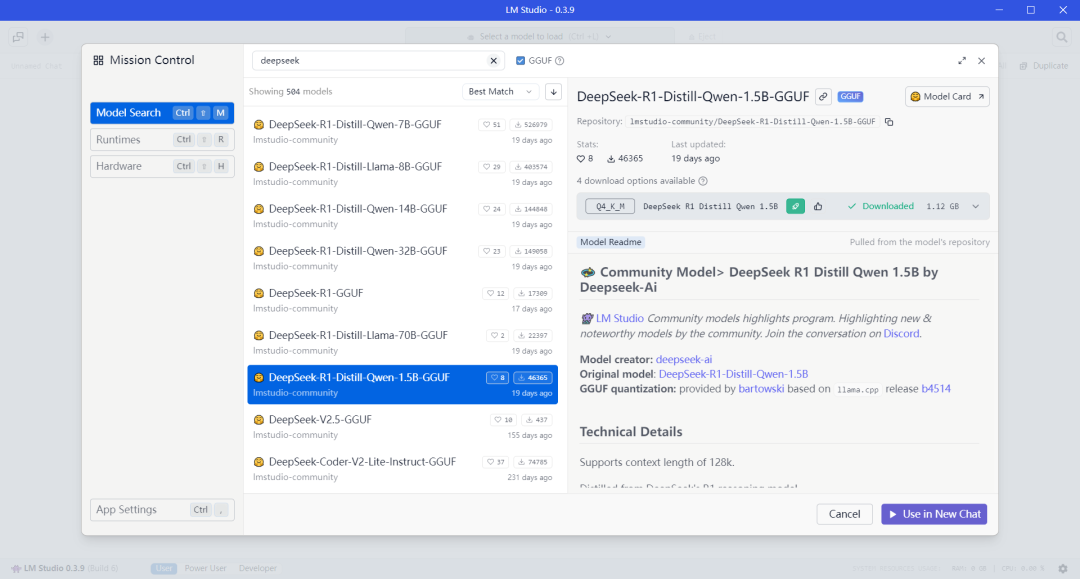The height and width of the screenshot is (579, 1080).
Task: Click likes badge on DeepSeek-R1-Distill-Qwen-32B-GGUF
Action: 492,251
